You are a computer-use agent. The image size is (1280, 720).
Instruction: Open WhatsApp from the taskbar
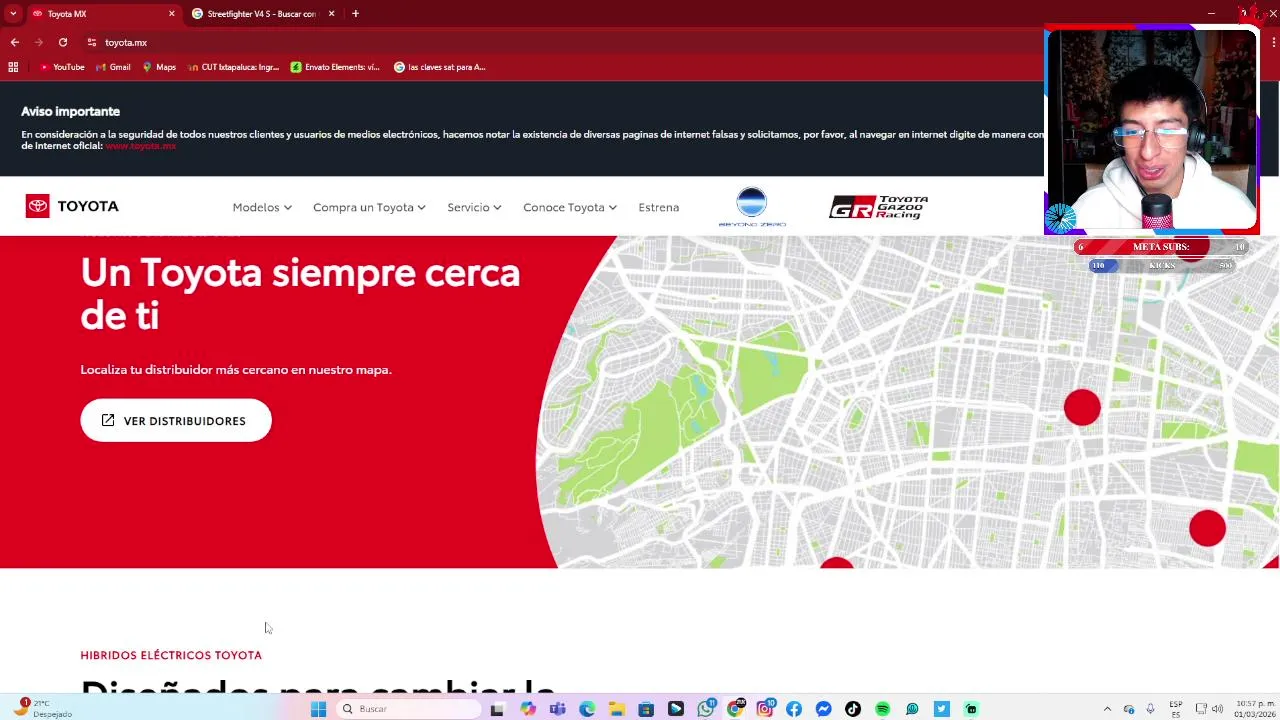[x=706, y=709]
